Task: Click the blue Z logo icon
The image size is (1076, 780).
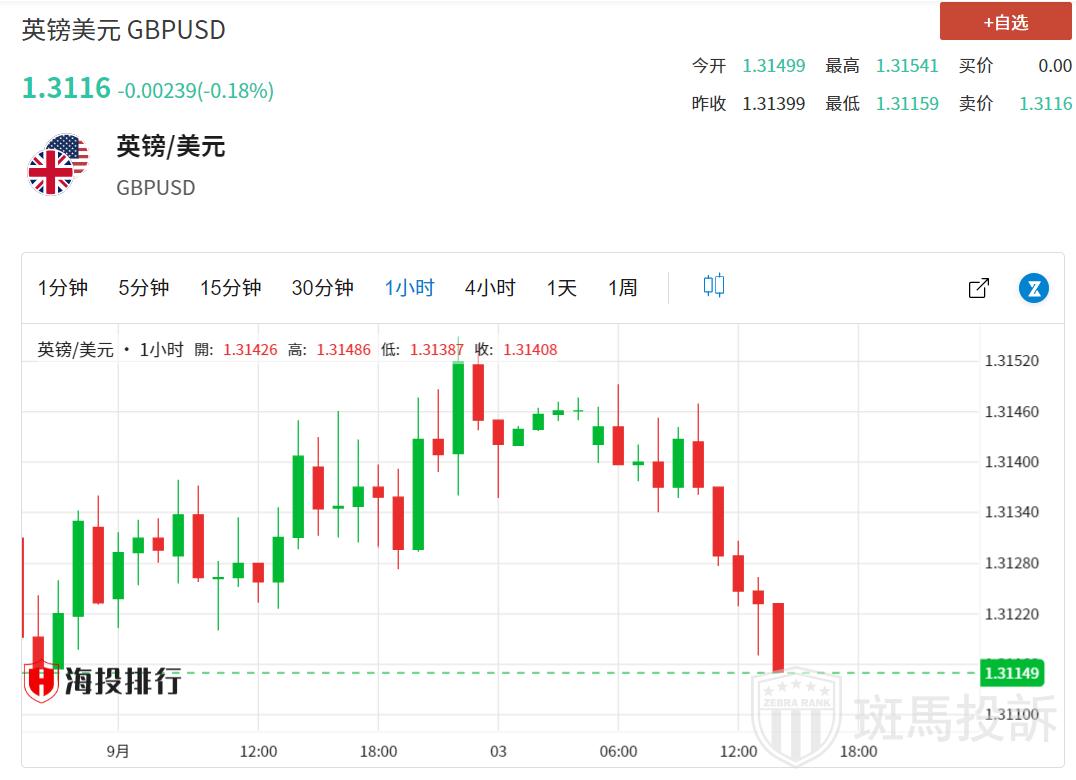Action: coord(1033,288)
